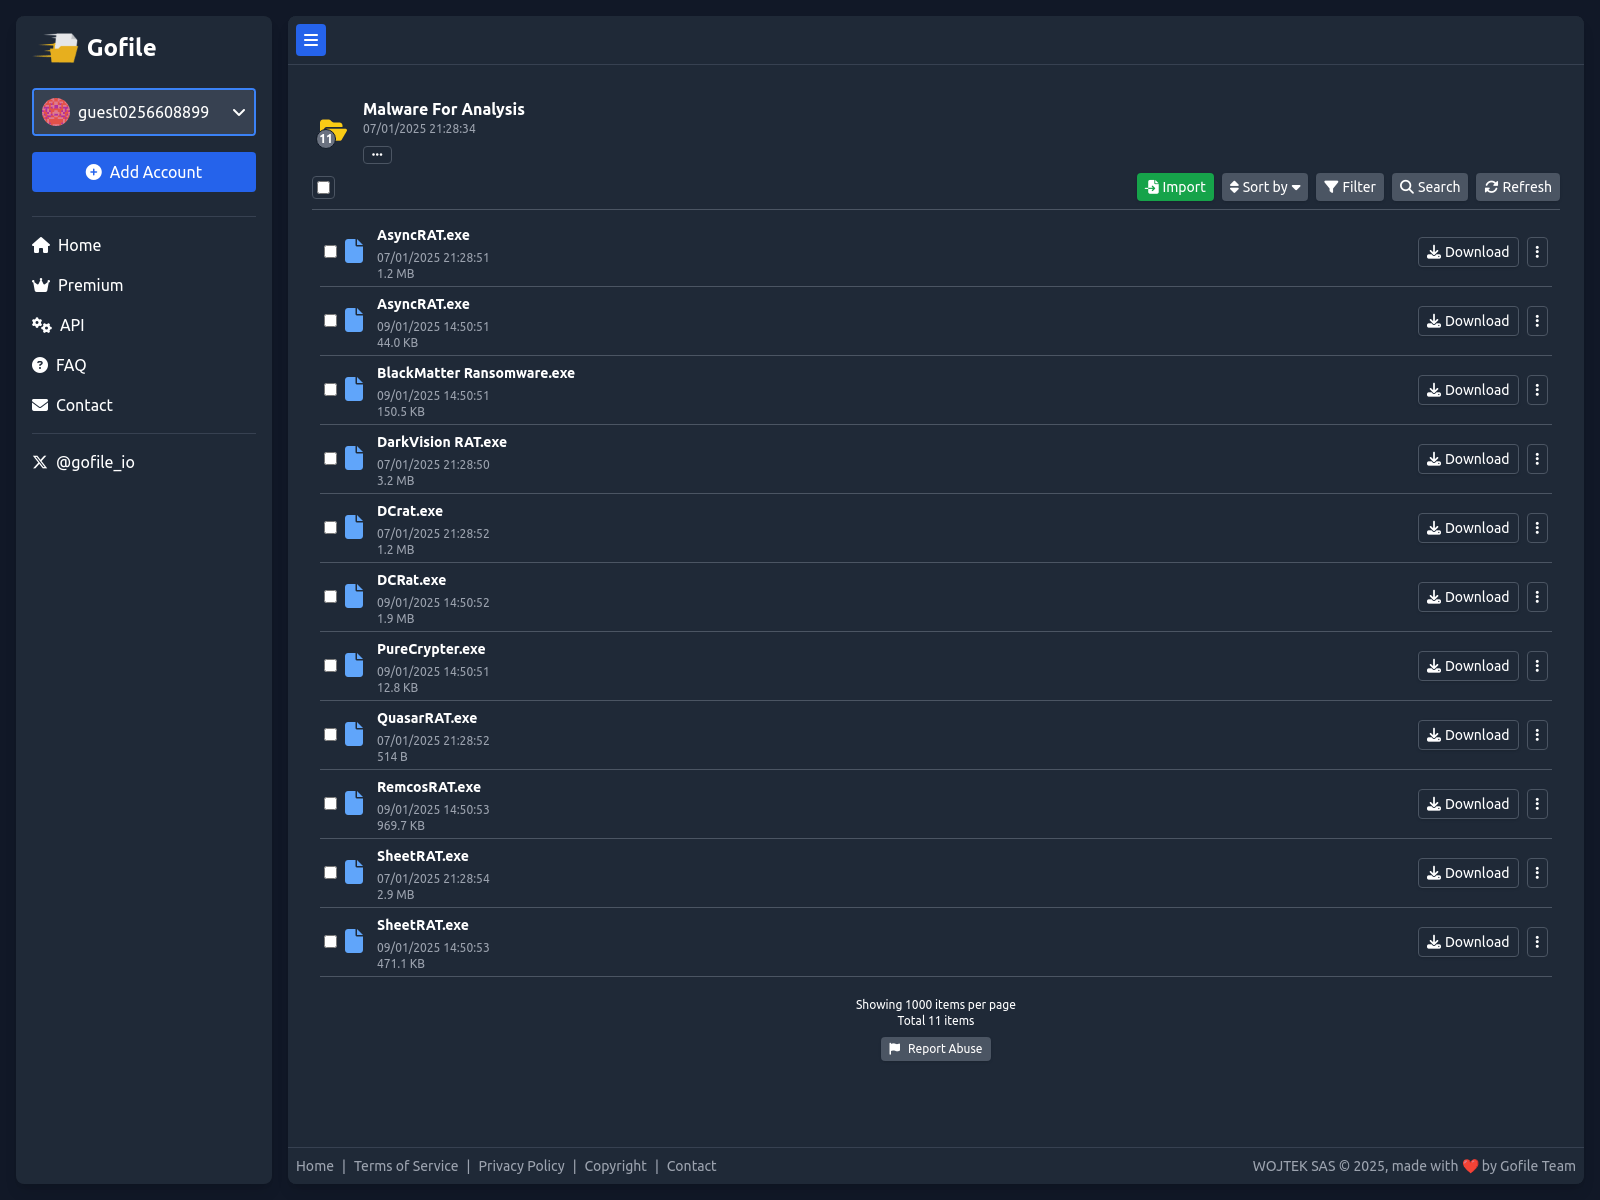Click the Malware For Analysis folder title
Image resolution: width=1600 pixels, height=1200 pixels.
[444, 109]
